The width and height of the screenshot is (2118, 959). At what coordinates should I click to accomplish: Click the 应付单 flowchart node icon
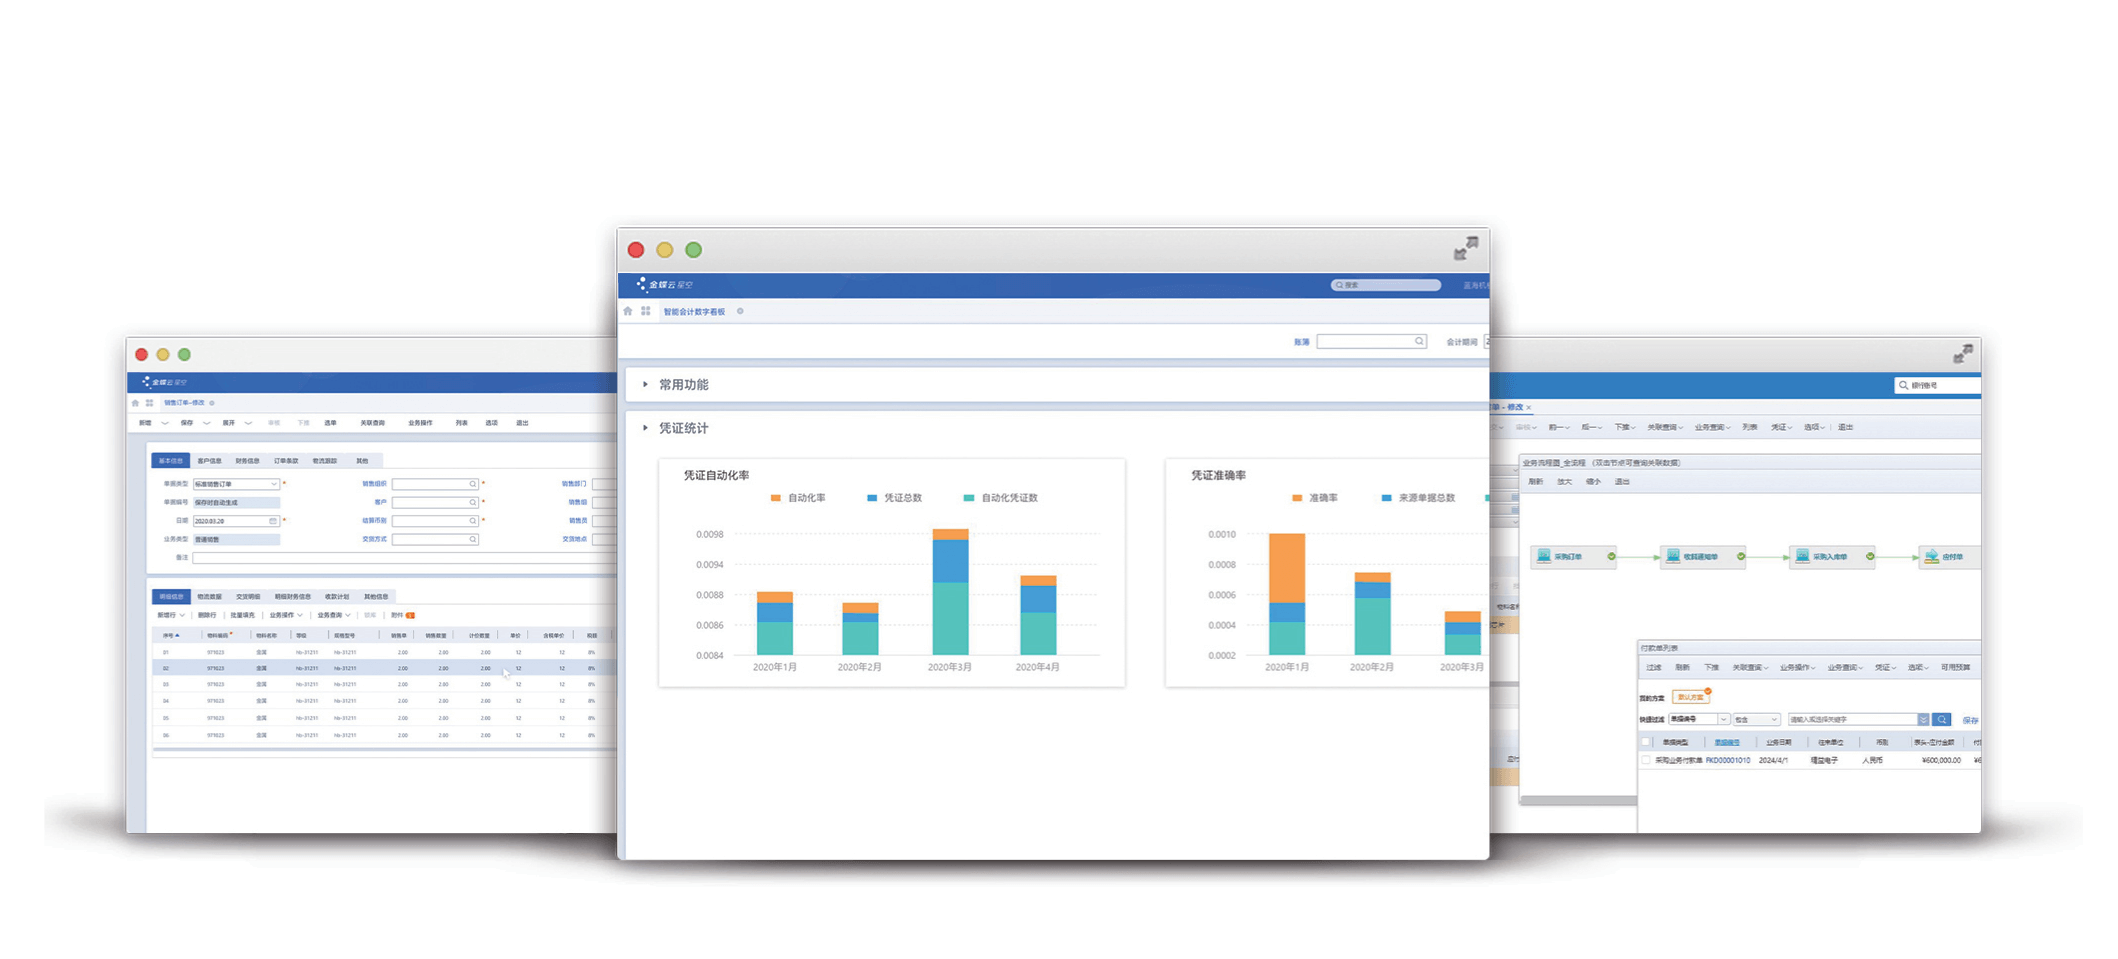[1932, 556]
